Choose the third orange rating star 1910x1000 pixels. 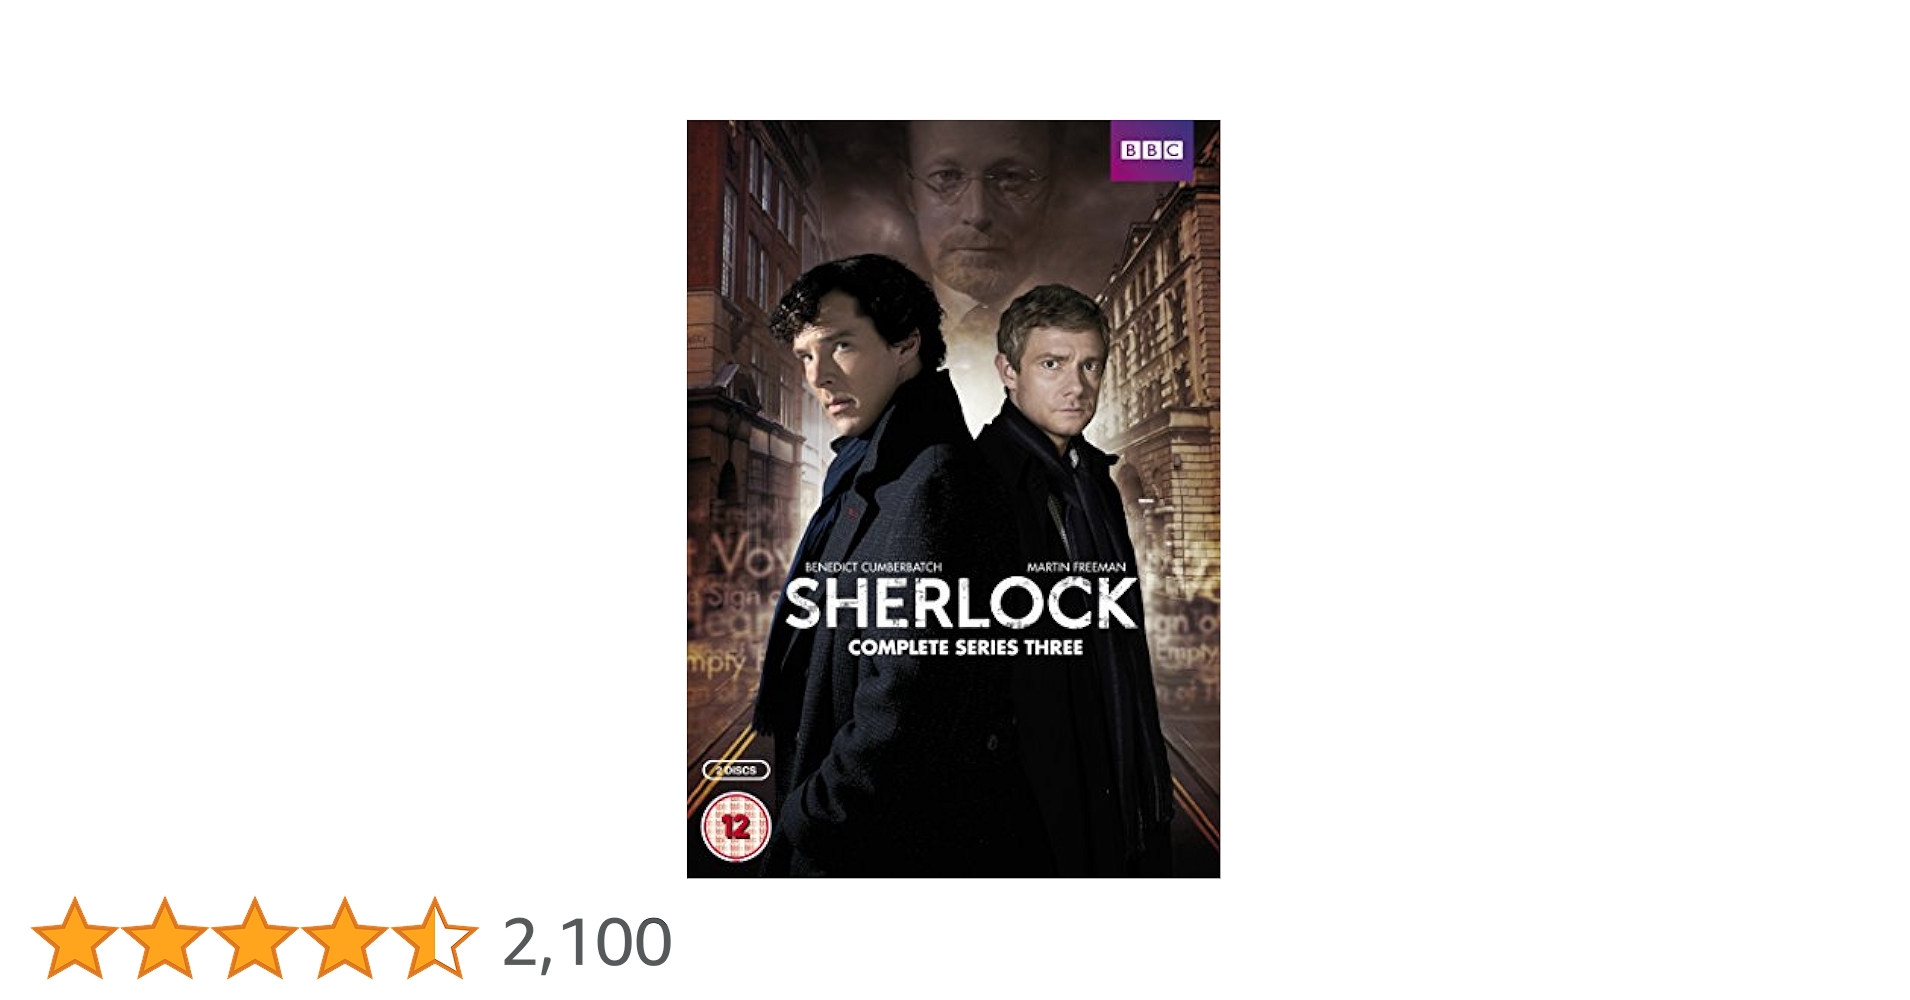[x=255, y=938]
